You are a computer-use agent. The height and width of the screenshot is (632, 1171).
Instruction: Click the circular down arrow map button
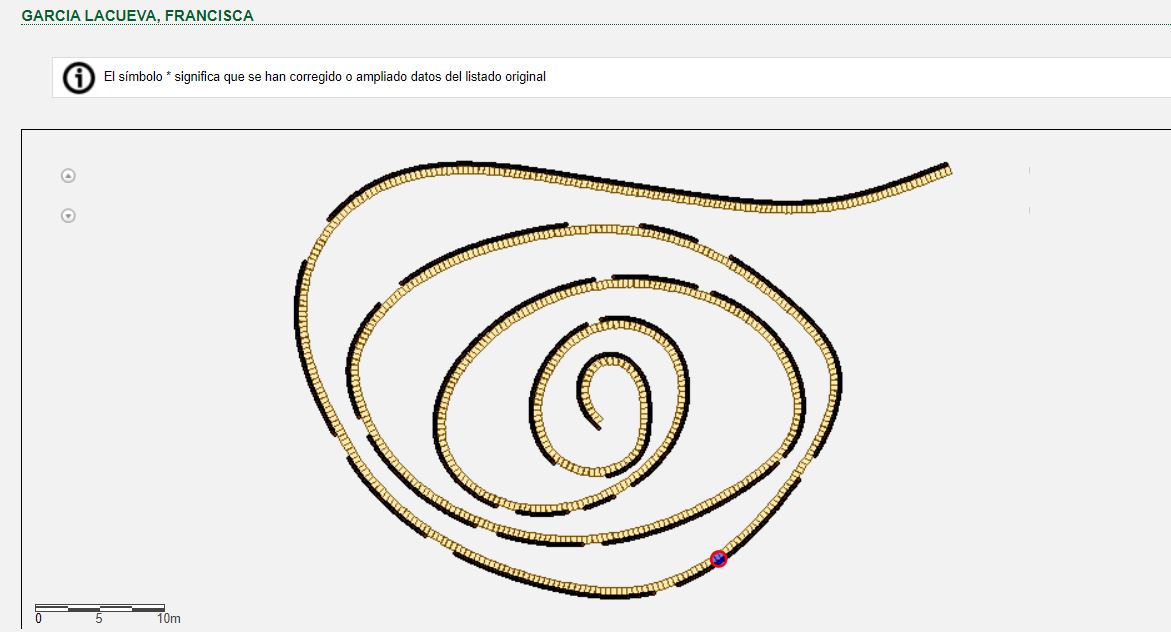68,215
